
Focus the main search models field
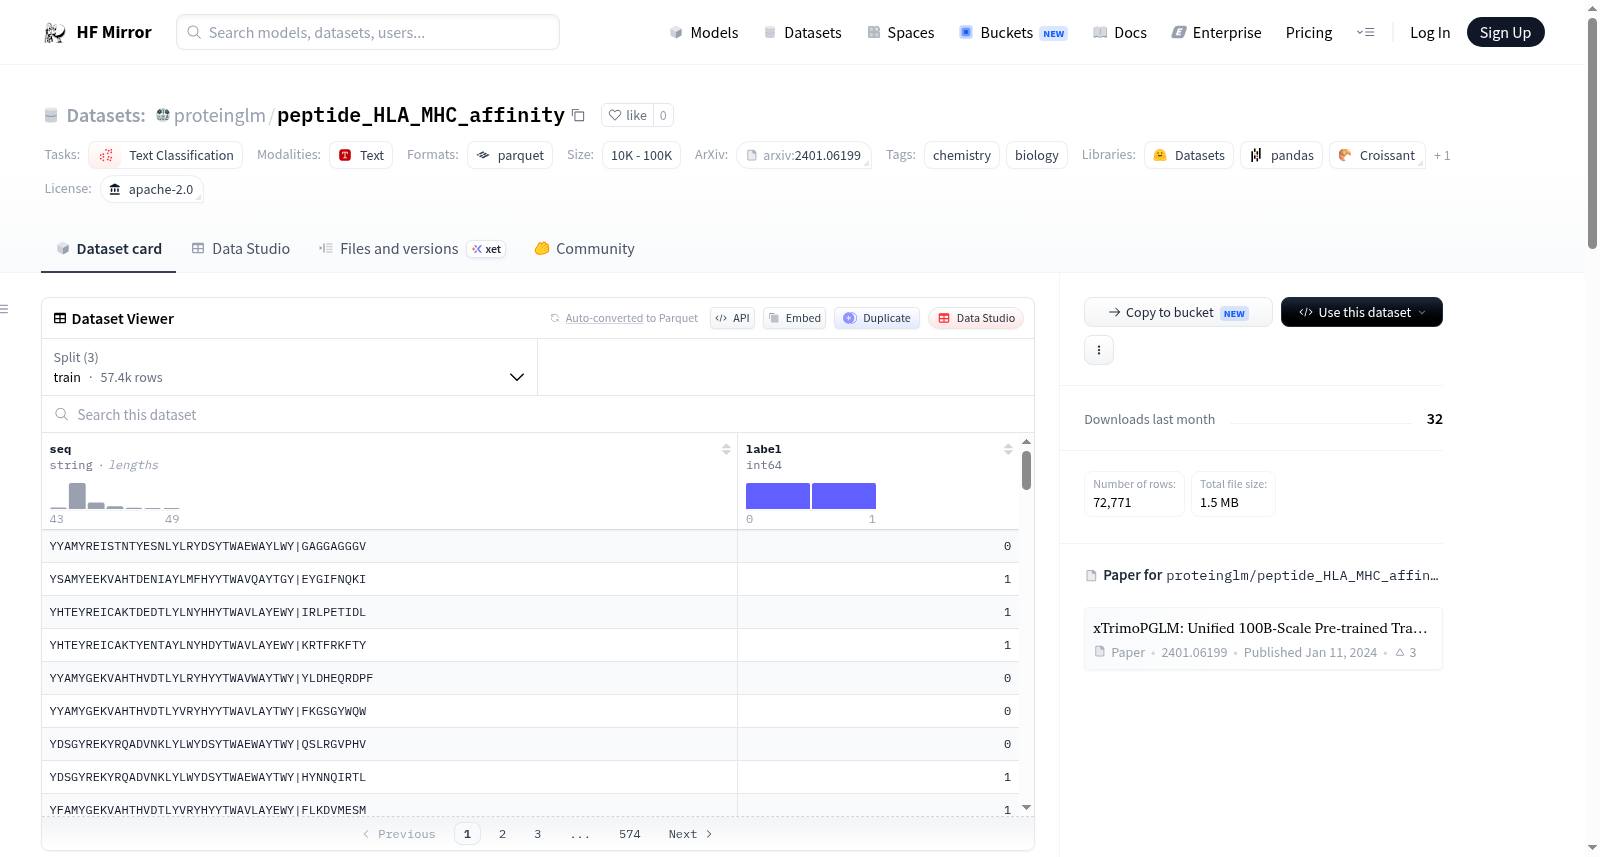click(x=368, y=33)
